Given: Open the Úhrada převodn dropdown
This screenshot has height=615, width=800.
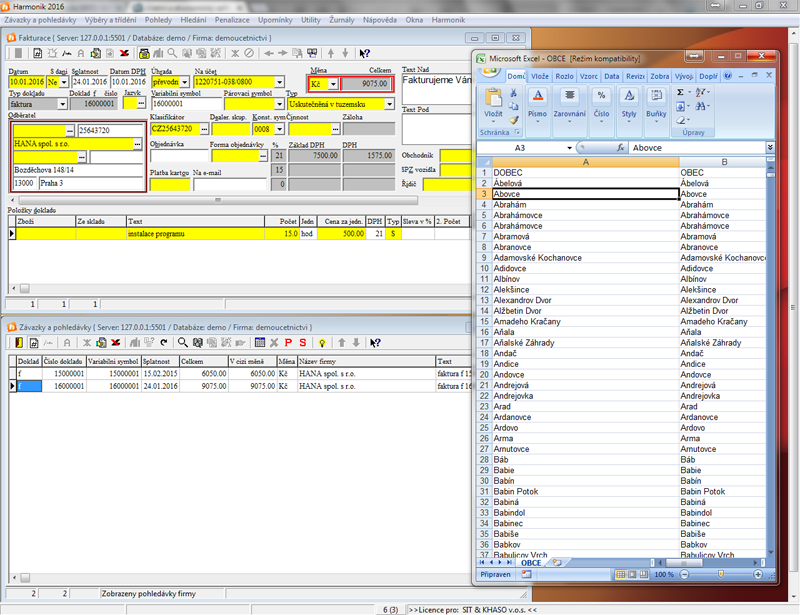Looking at the screenshot, I should [185, 82].
